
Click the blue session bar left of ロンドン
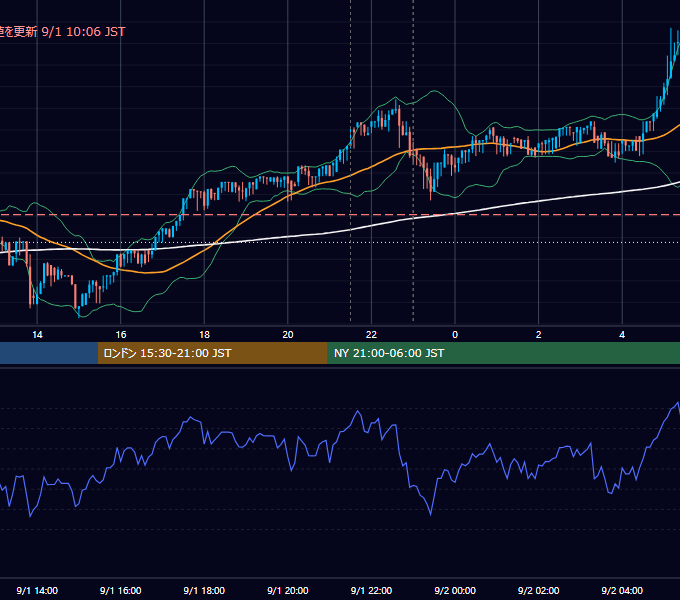[x=49, y=353]
